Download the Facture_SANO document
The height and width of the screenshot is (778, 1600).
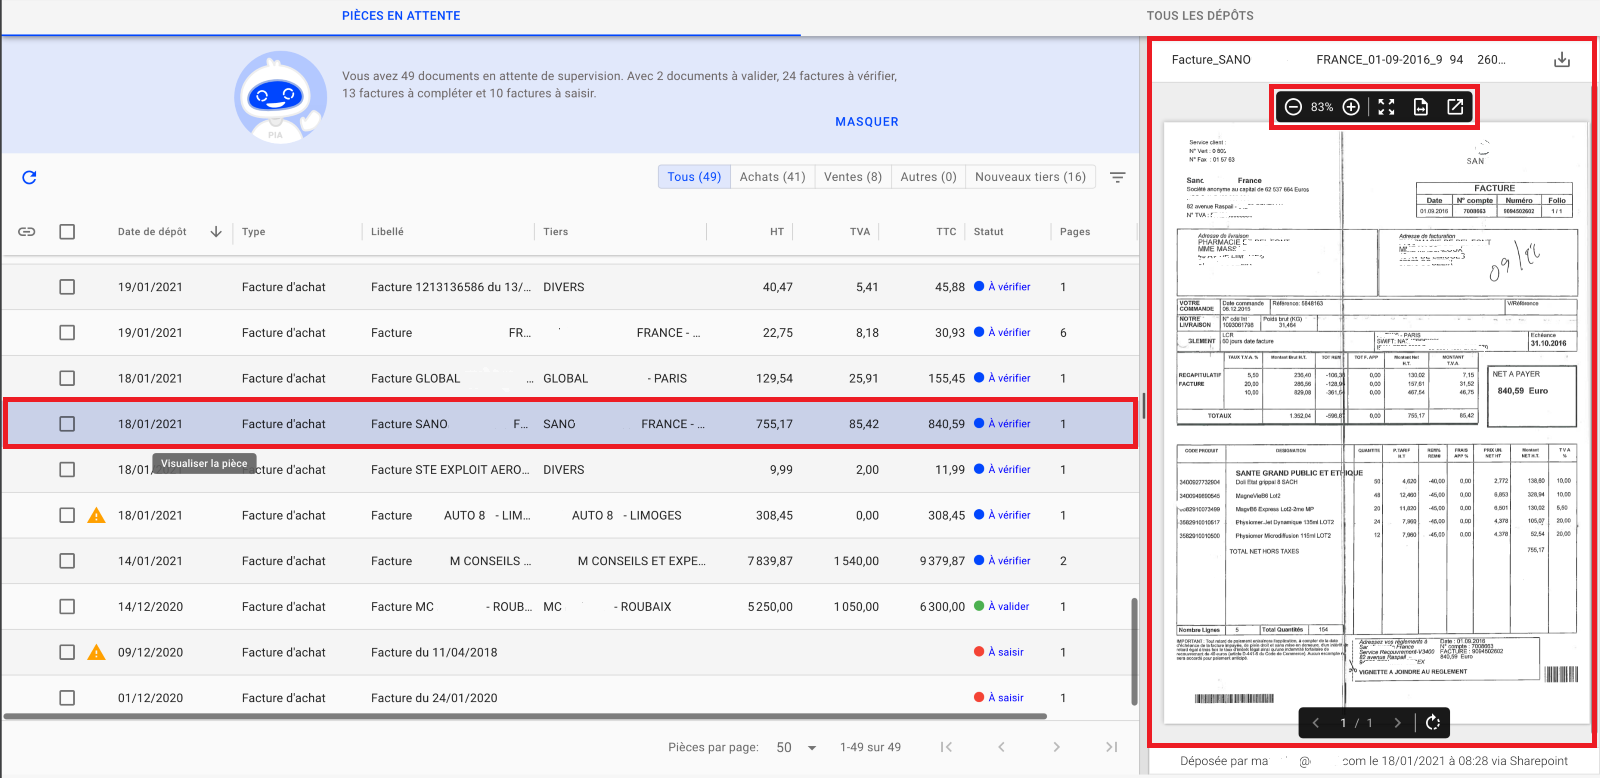1562,60
